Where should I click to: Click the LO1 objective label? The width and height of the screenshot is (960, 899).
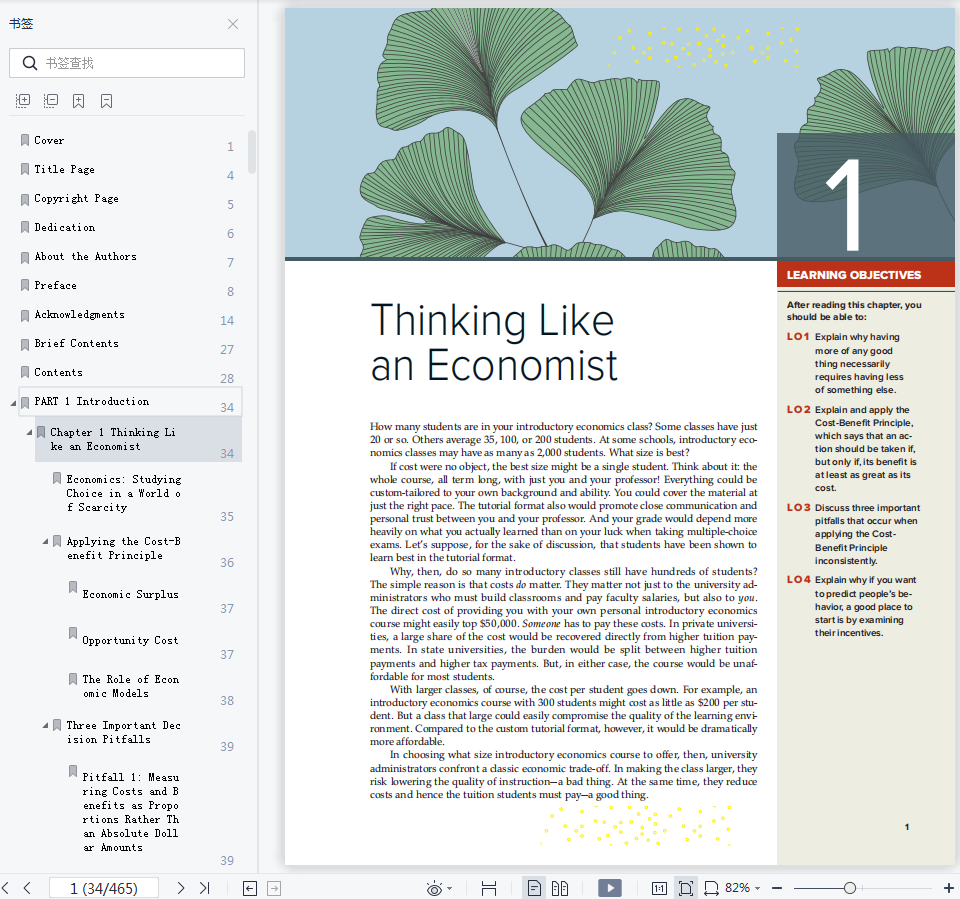[x=798, y=336]
